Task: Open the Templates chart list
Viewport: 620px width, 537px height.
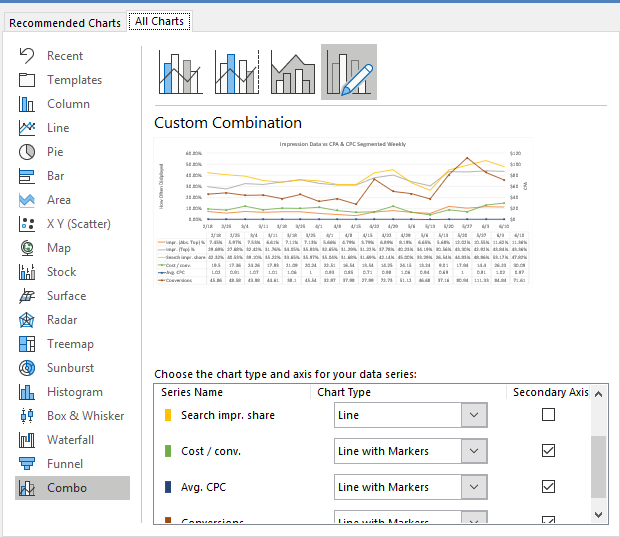Action: [x=74, y=80]
